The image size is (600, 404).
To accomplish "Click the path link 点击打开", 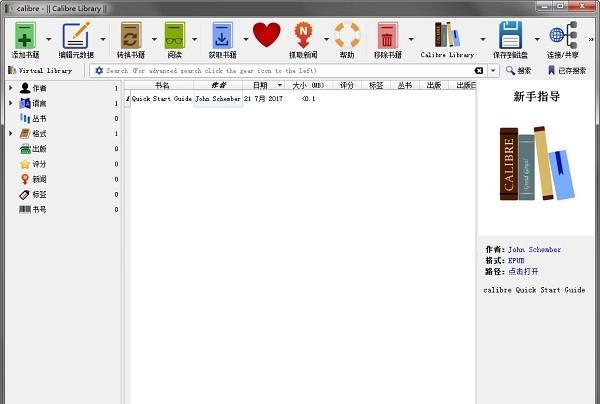I will coord(523,272).
